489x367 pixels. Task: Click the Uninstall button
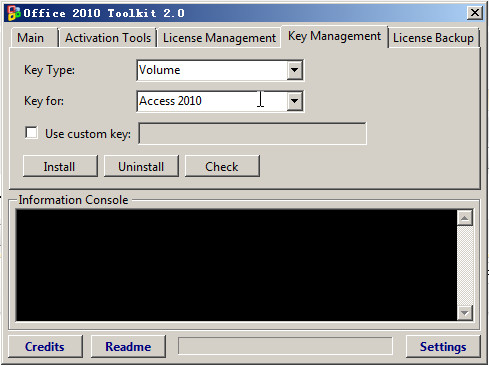(141, 166)
